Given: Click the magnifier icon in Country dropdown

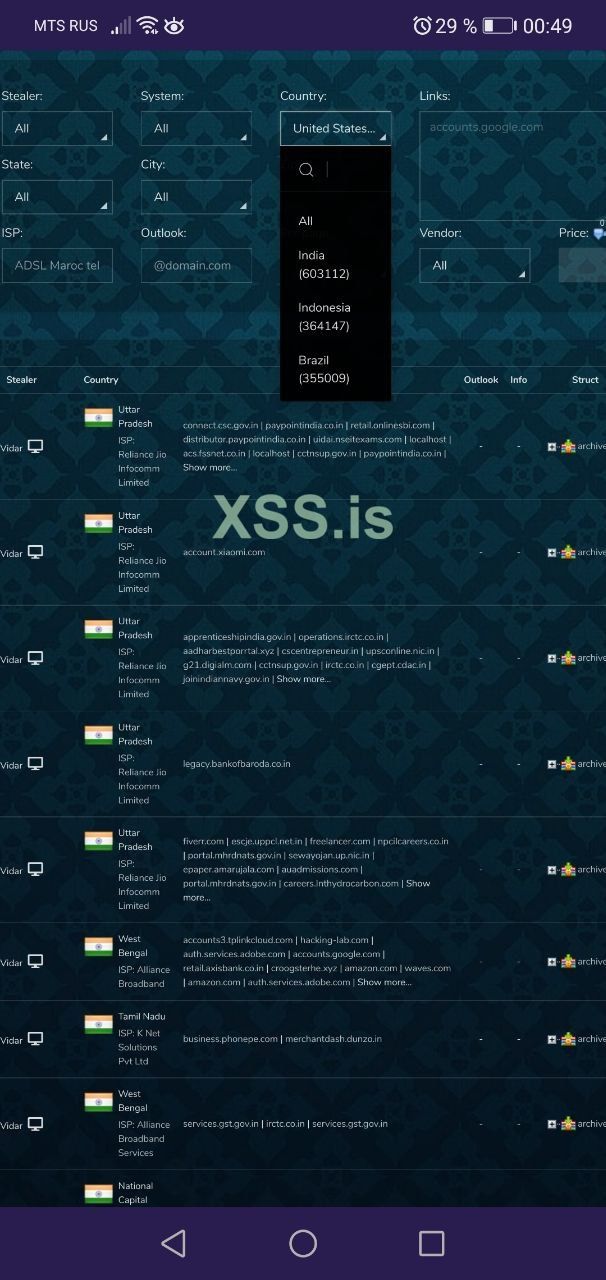Looking at the screenshot, I should (x=306, y=170).
